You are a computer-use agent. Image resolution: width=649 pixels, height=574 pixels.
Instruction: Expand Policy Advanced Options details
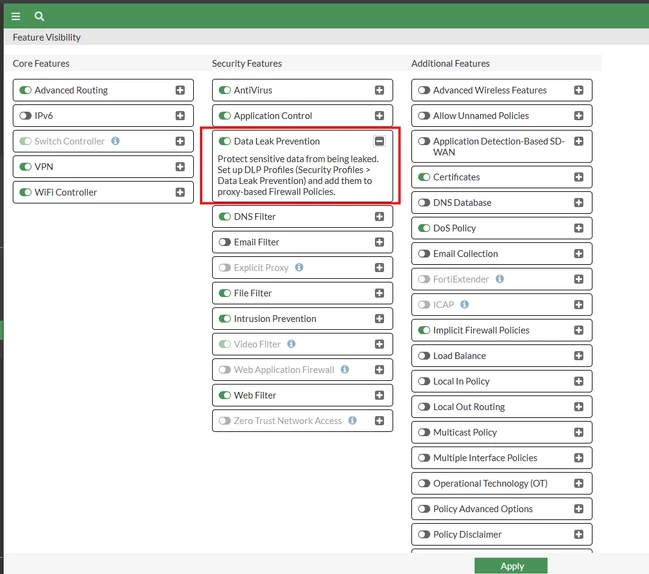579,509
